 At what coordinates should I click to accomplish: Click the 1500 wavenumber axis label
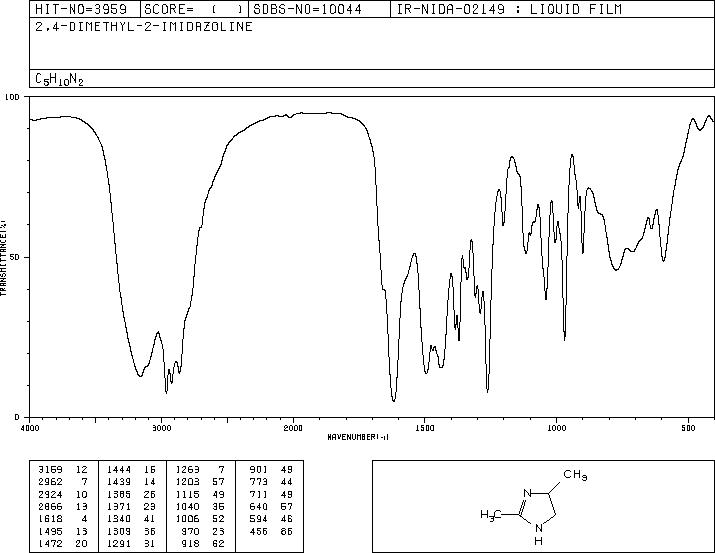425,428
